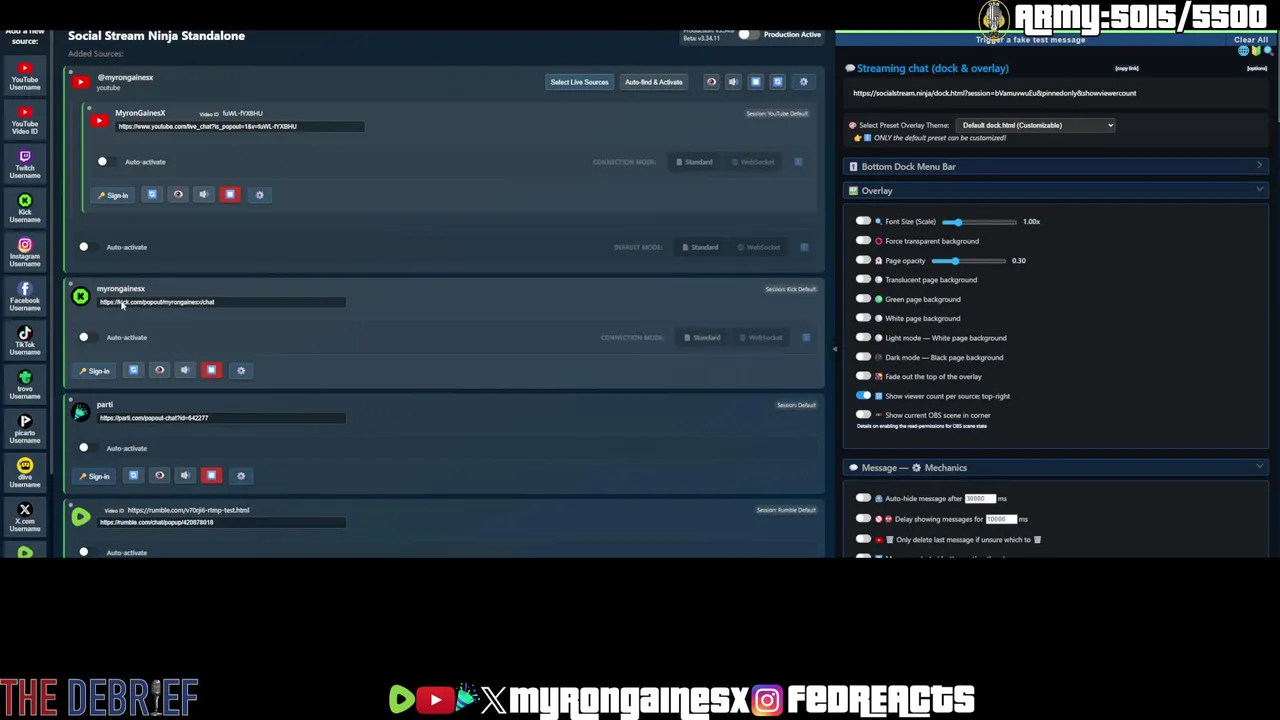Screen dimensions: 1280x720
Task: Open the Preset Overlay Theme dropdown
Action: tap(1035, 125)
